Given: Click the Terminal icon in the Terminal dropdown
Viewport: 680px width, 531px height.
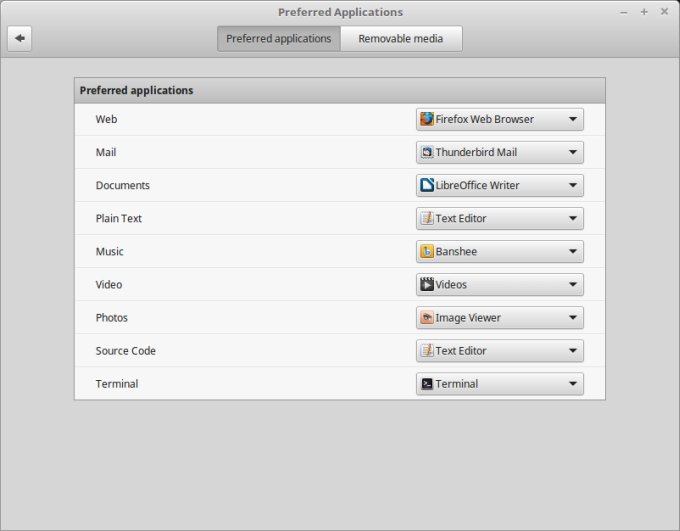Looking at the screenshot, I should click(x=427, y=384).
